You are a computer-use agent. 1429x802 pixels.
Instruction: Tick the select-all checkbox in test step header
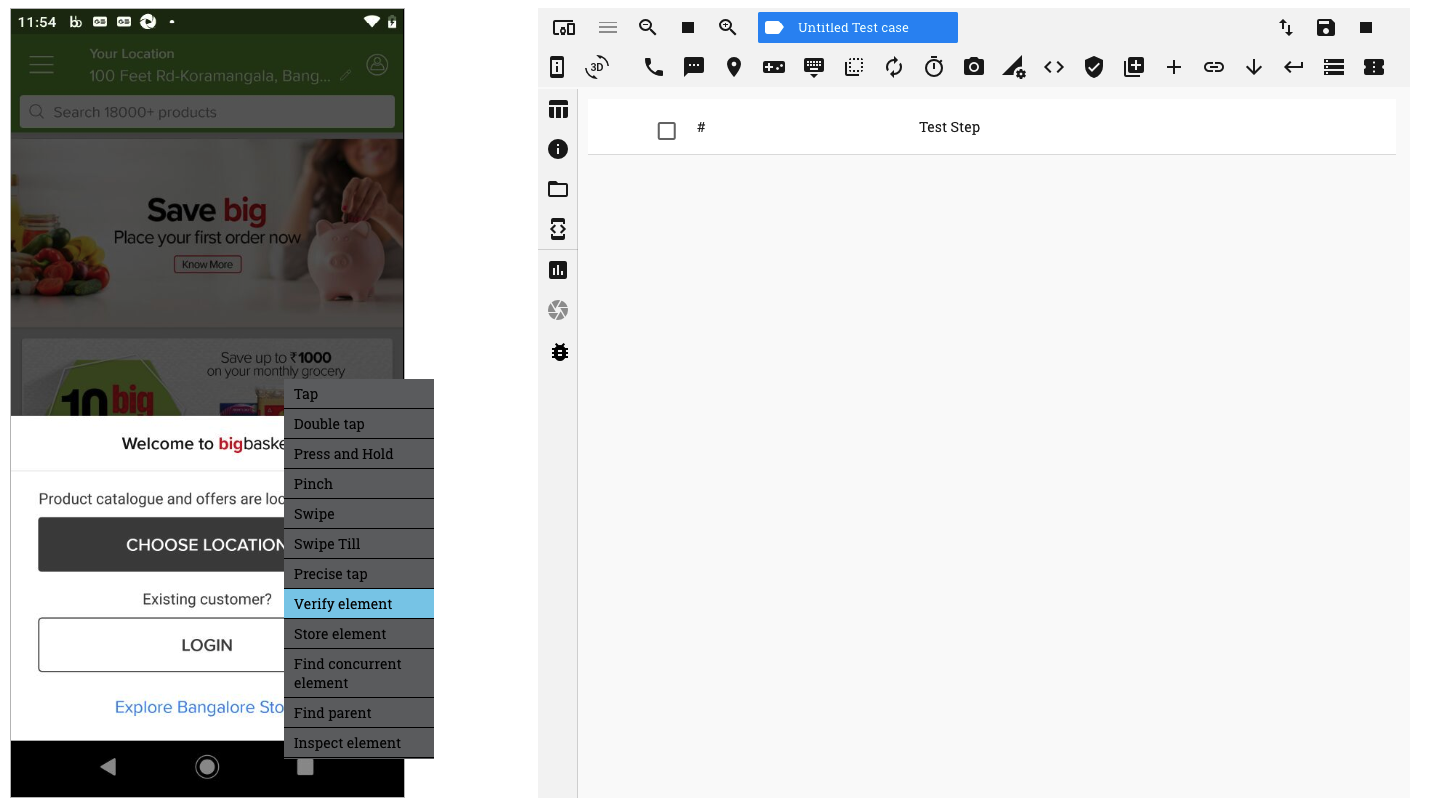pyautogui.click(x=667, y=131)
